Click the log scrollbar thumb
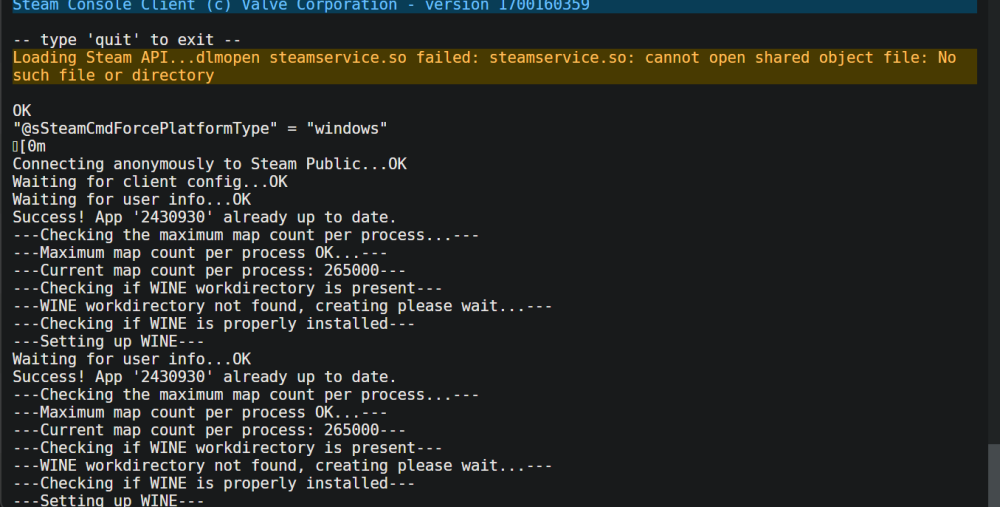The image size is (1000, 507). pos(994,476)
